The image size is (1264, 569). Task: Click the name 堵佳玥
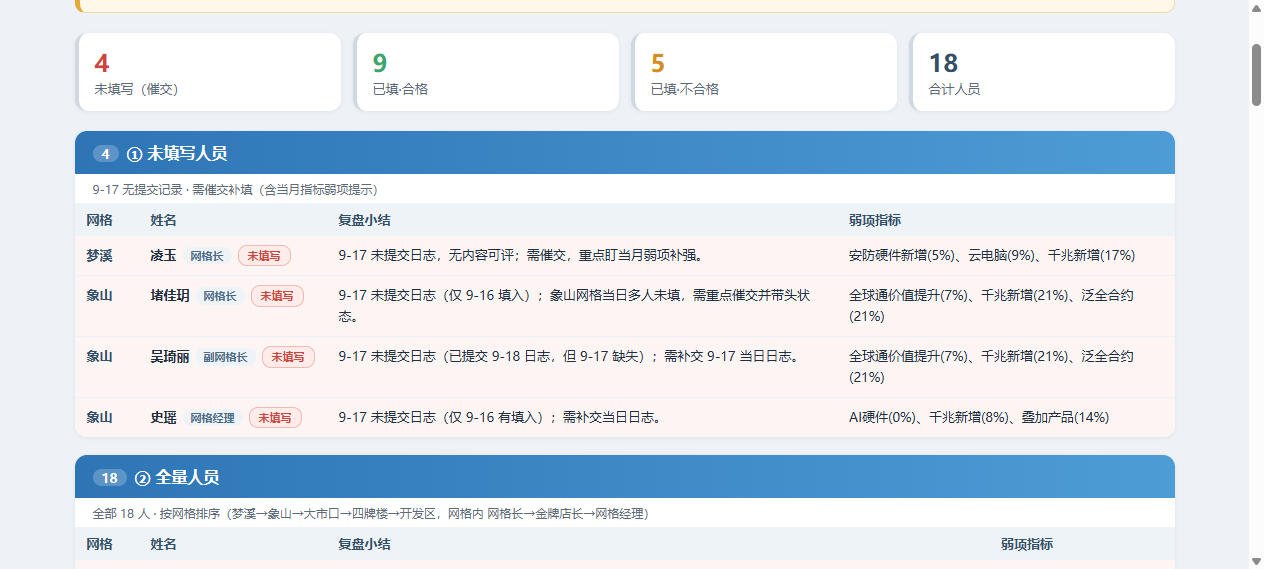(x=170, y=295)
